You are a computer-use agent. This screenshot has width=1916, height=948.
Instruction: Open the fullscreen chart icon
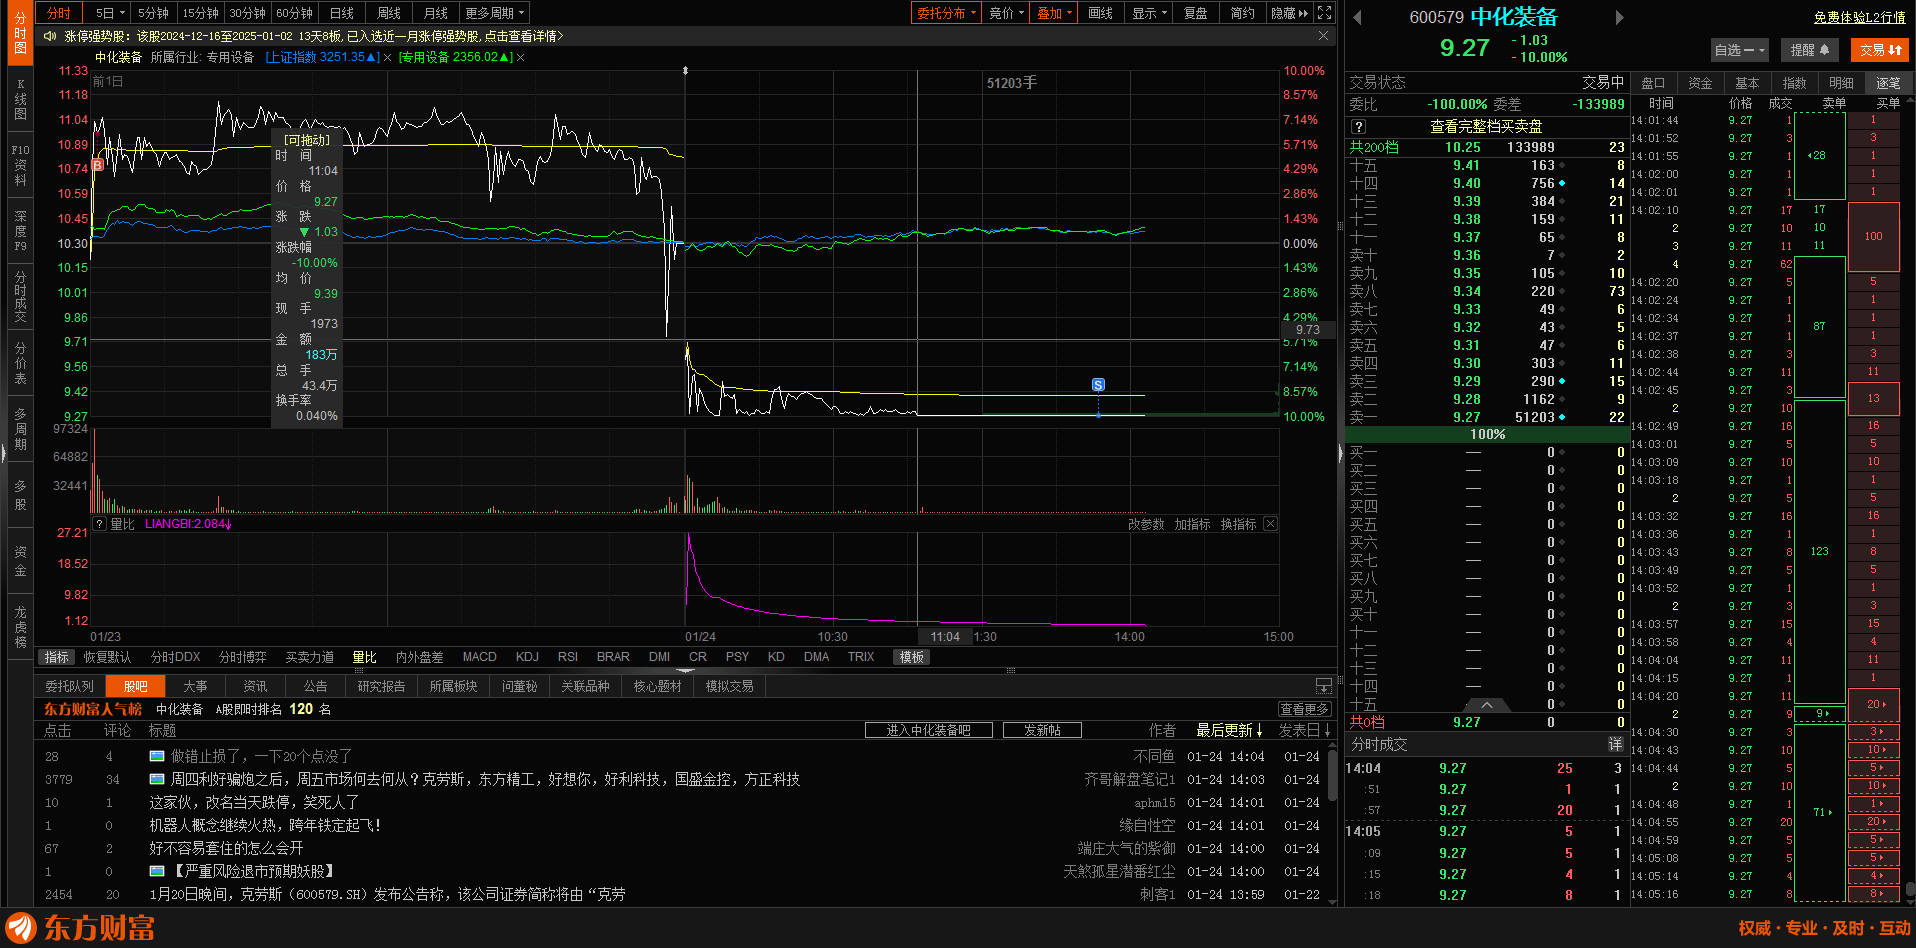pyautogui.click(x=1324, y=13)
